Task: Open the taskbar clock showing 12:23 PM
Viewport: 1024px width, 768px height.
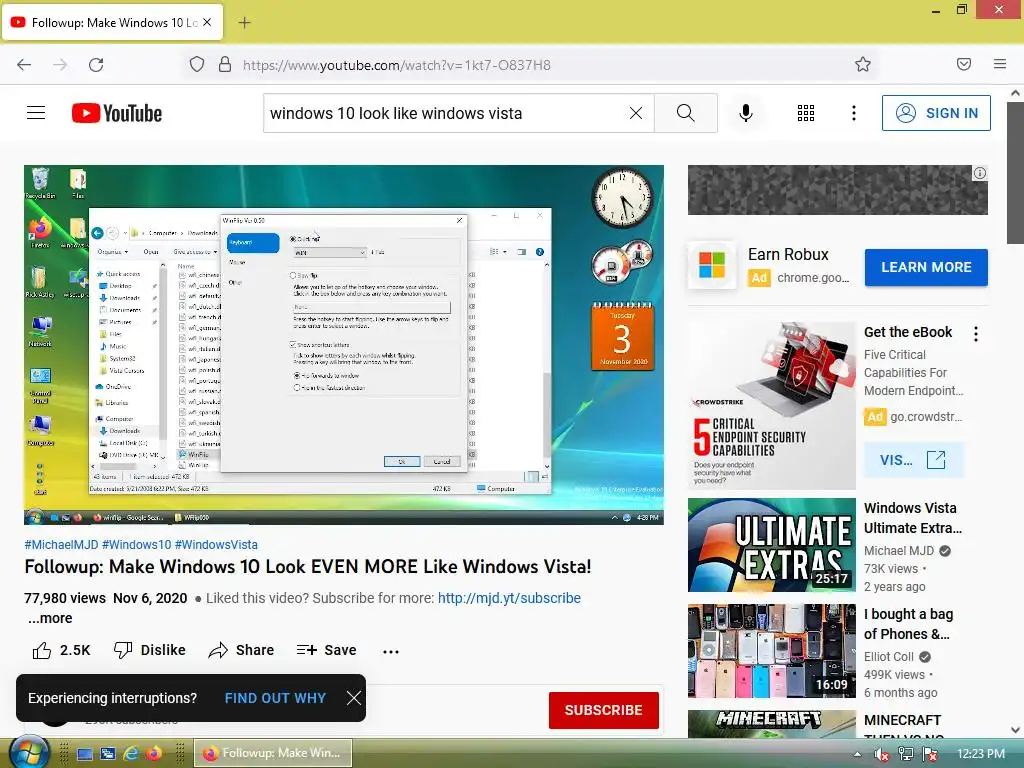Action: click(980, 754)
